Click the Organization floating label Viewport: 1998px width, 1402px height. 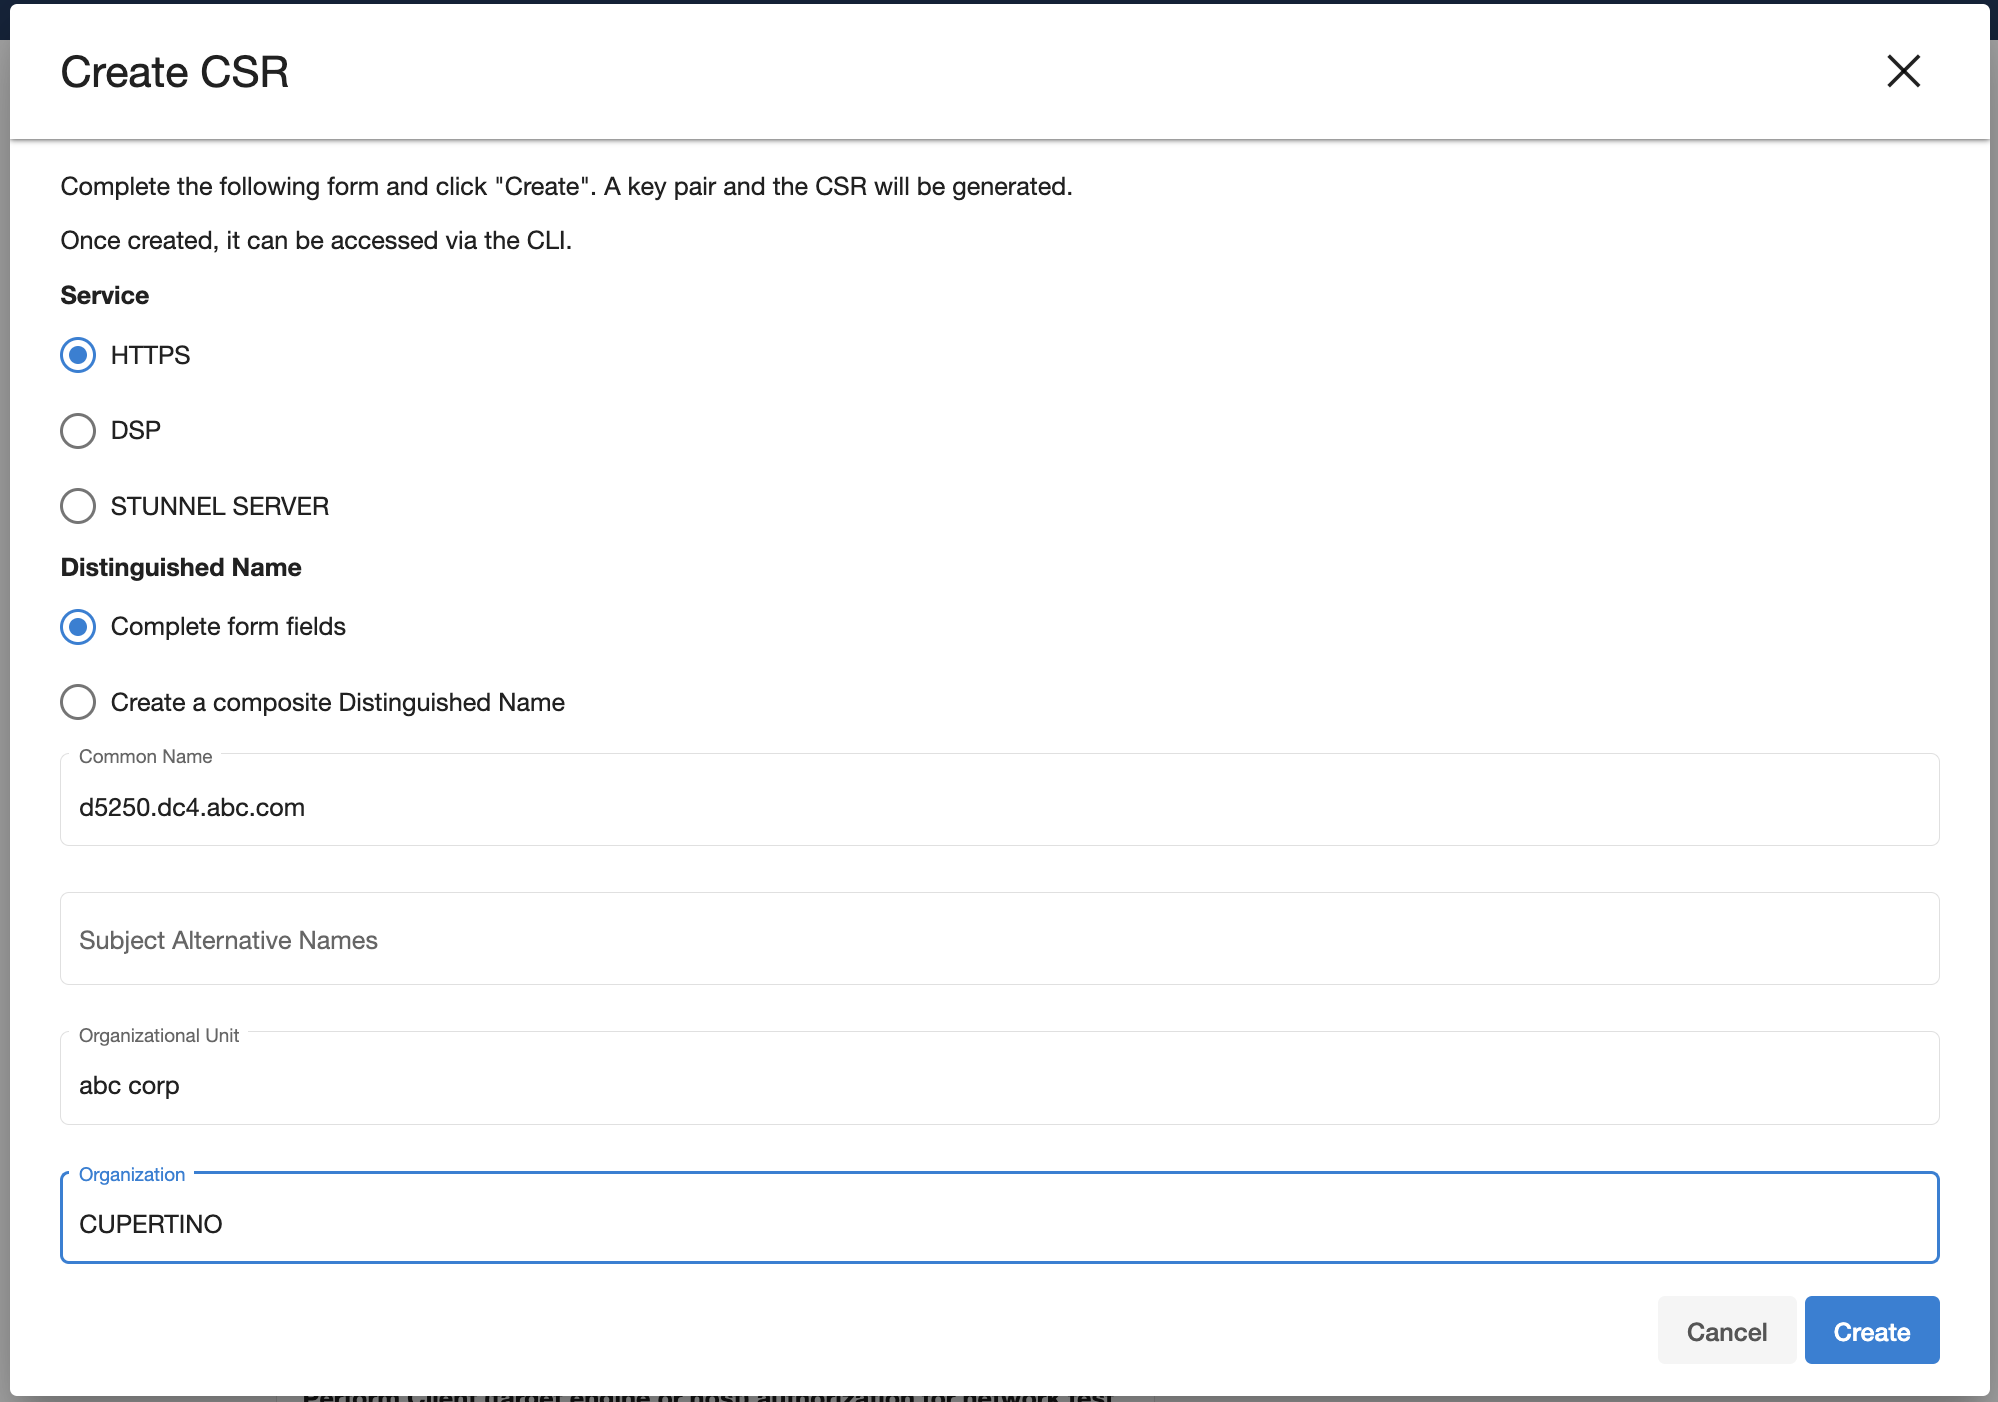[131, 1175]
